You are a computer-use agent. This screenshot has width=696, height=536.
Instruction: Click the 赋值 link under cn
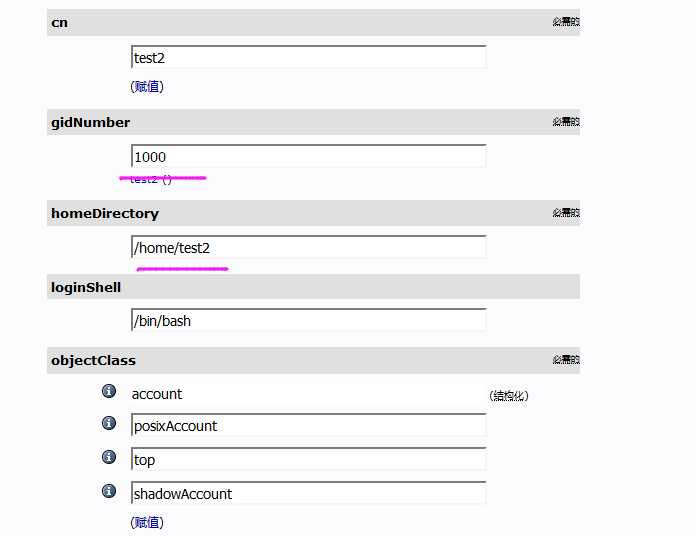coord(147,87)
